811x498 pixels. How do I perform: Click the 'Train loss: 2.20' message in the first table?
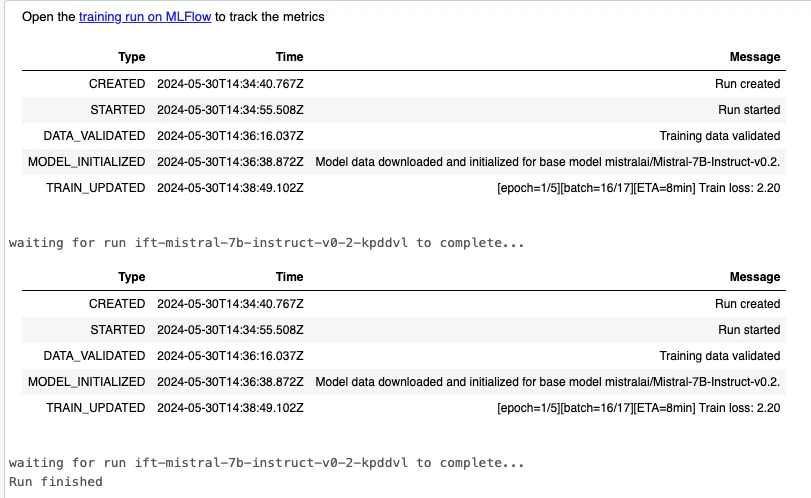[x=639, y=188]
